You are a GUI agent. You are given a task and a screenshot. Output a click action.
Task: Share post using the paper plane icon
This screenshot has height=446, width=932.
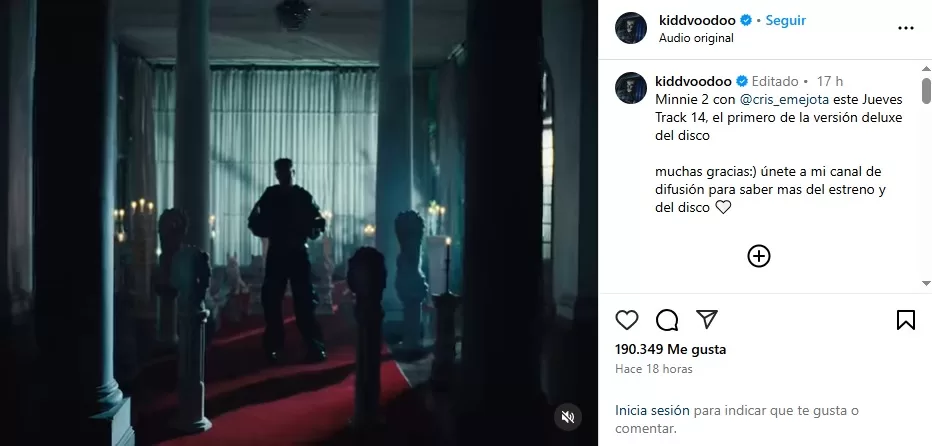[707, 319]
